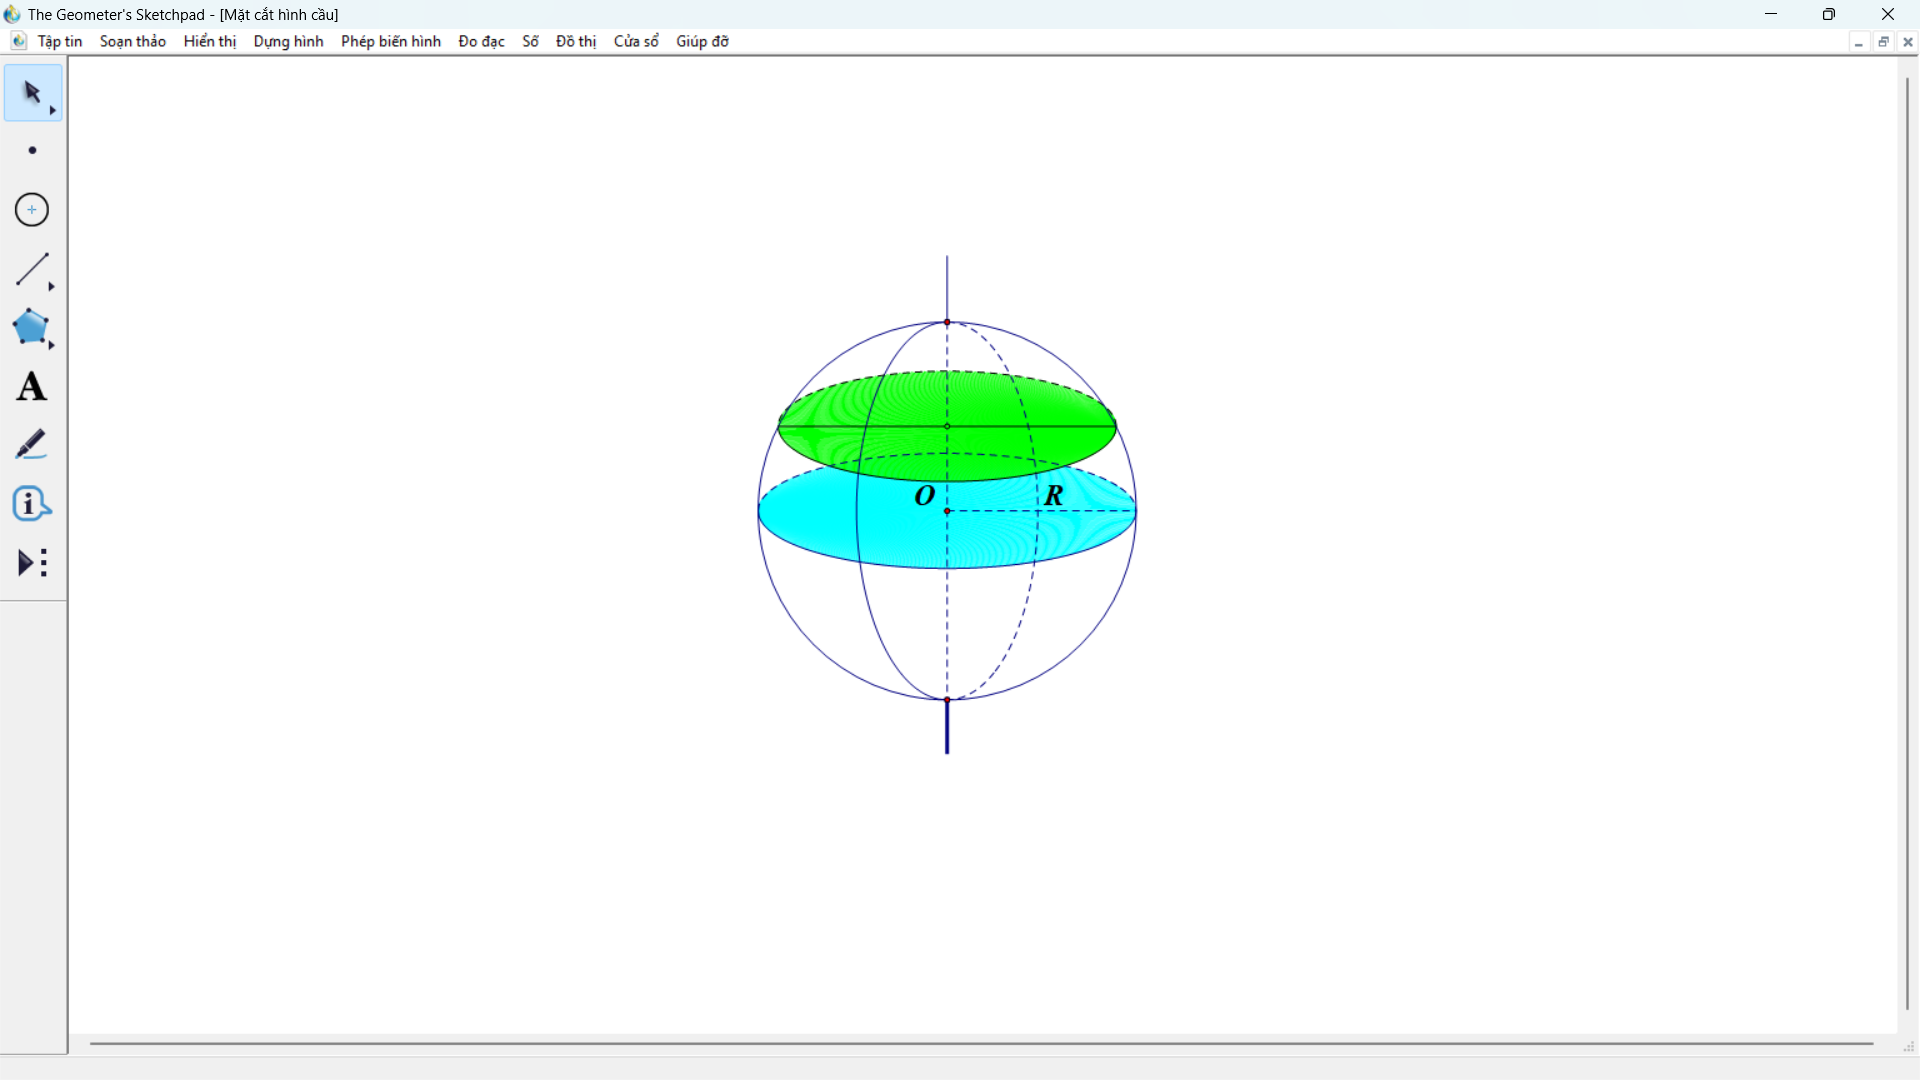
Task: Select the Point tool
Action: click(x=32, y=151)
